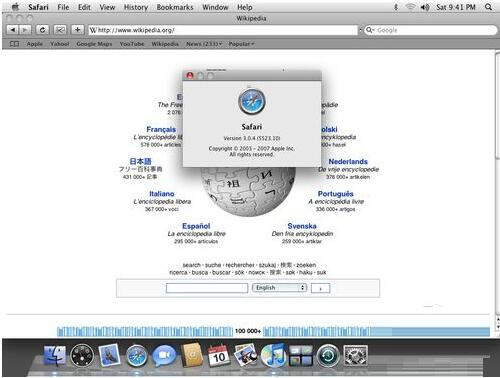Viewport: 500px width, 378px height.
Task: Go forward with the forward arrow
Action: click(25, 30)
